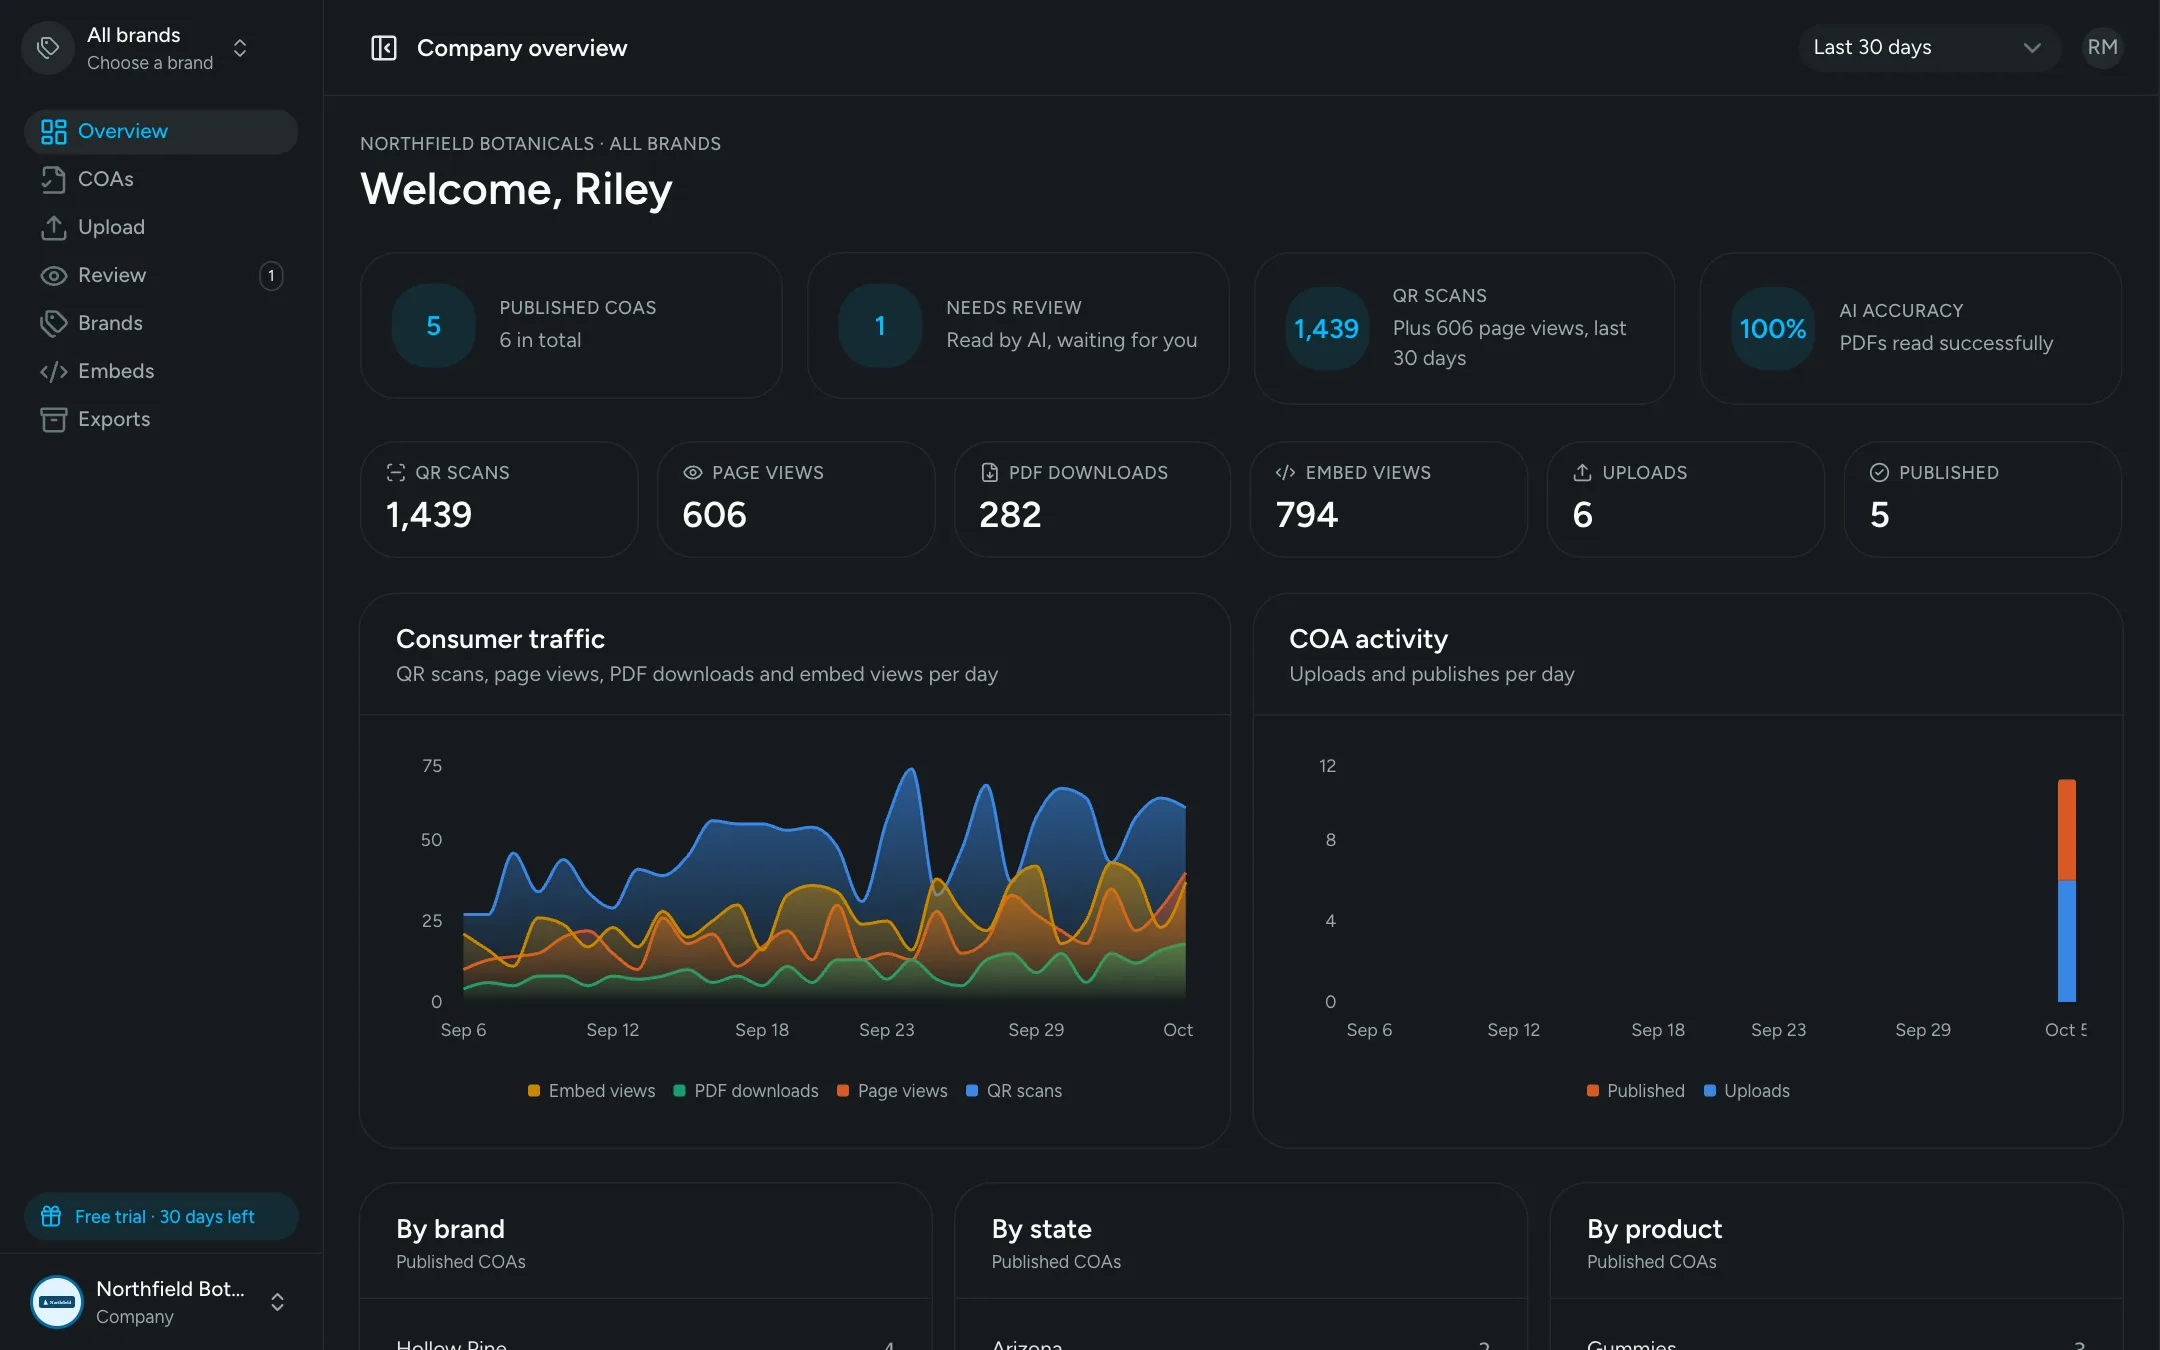Open the Published COAs summary card

click(x=571, y=325)
